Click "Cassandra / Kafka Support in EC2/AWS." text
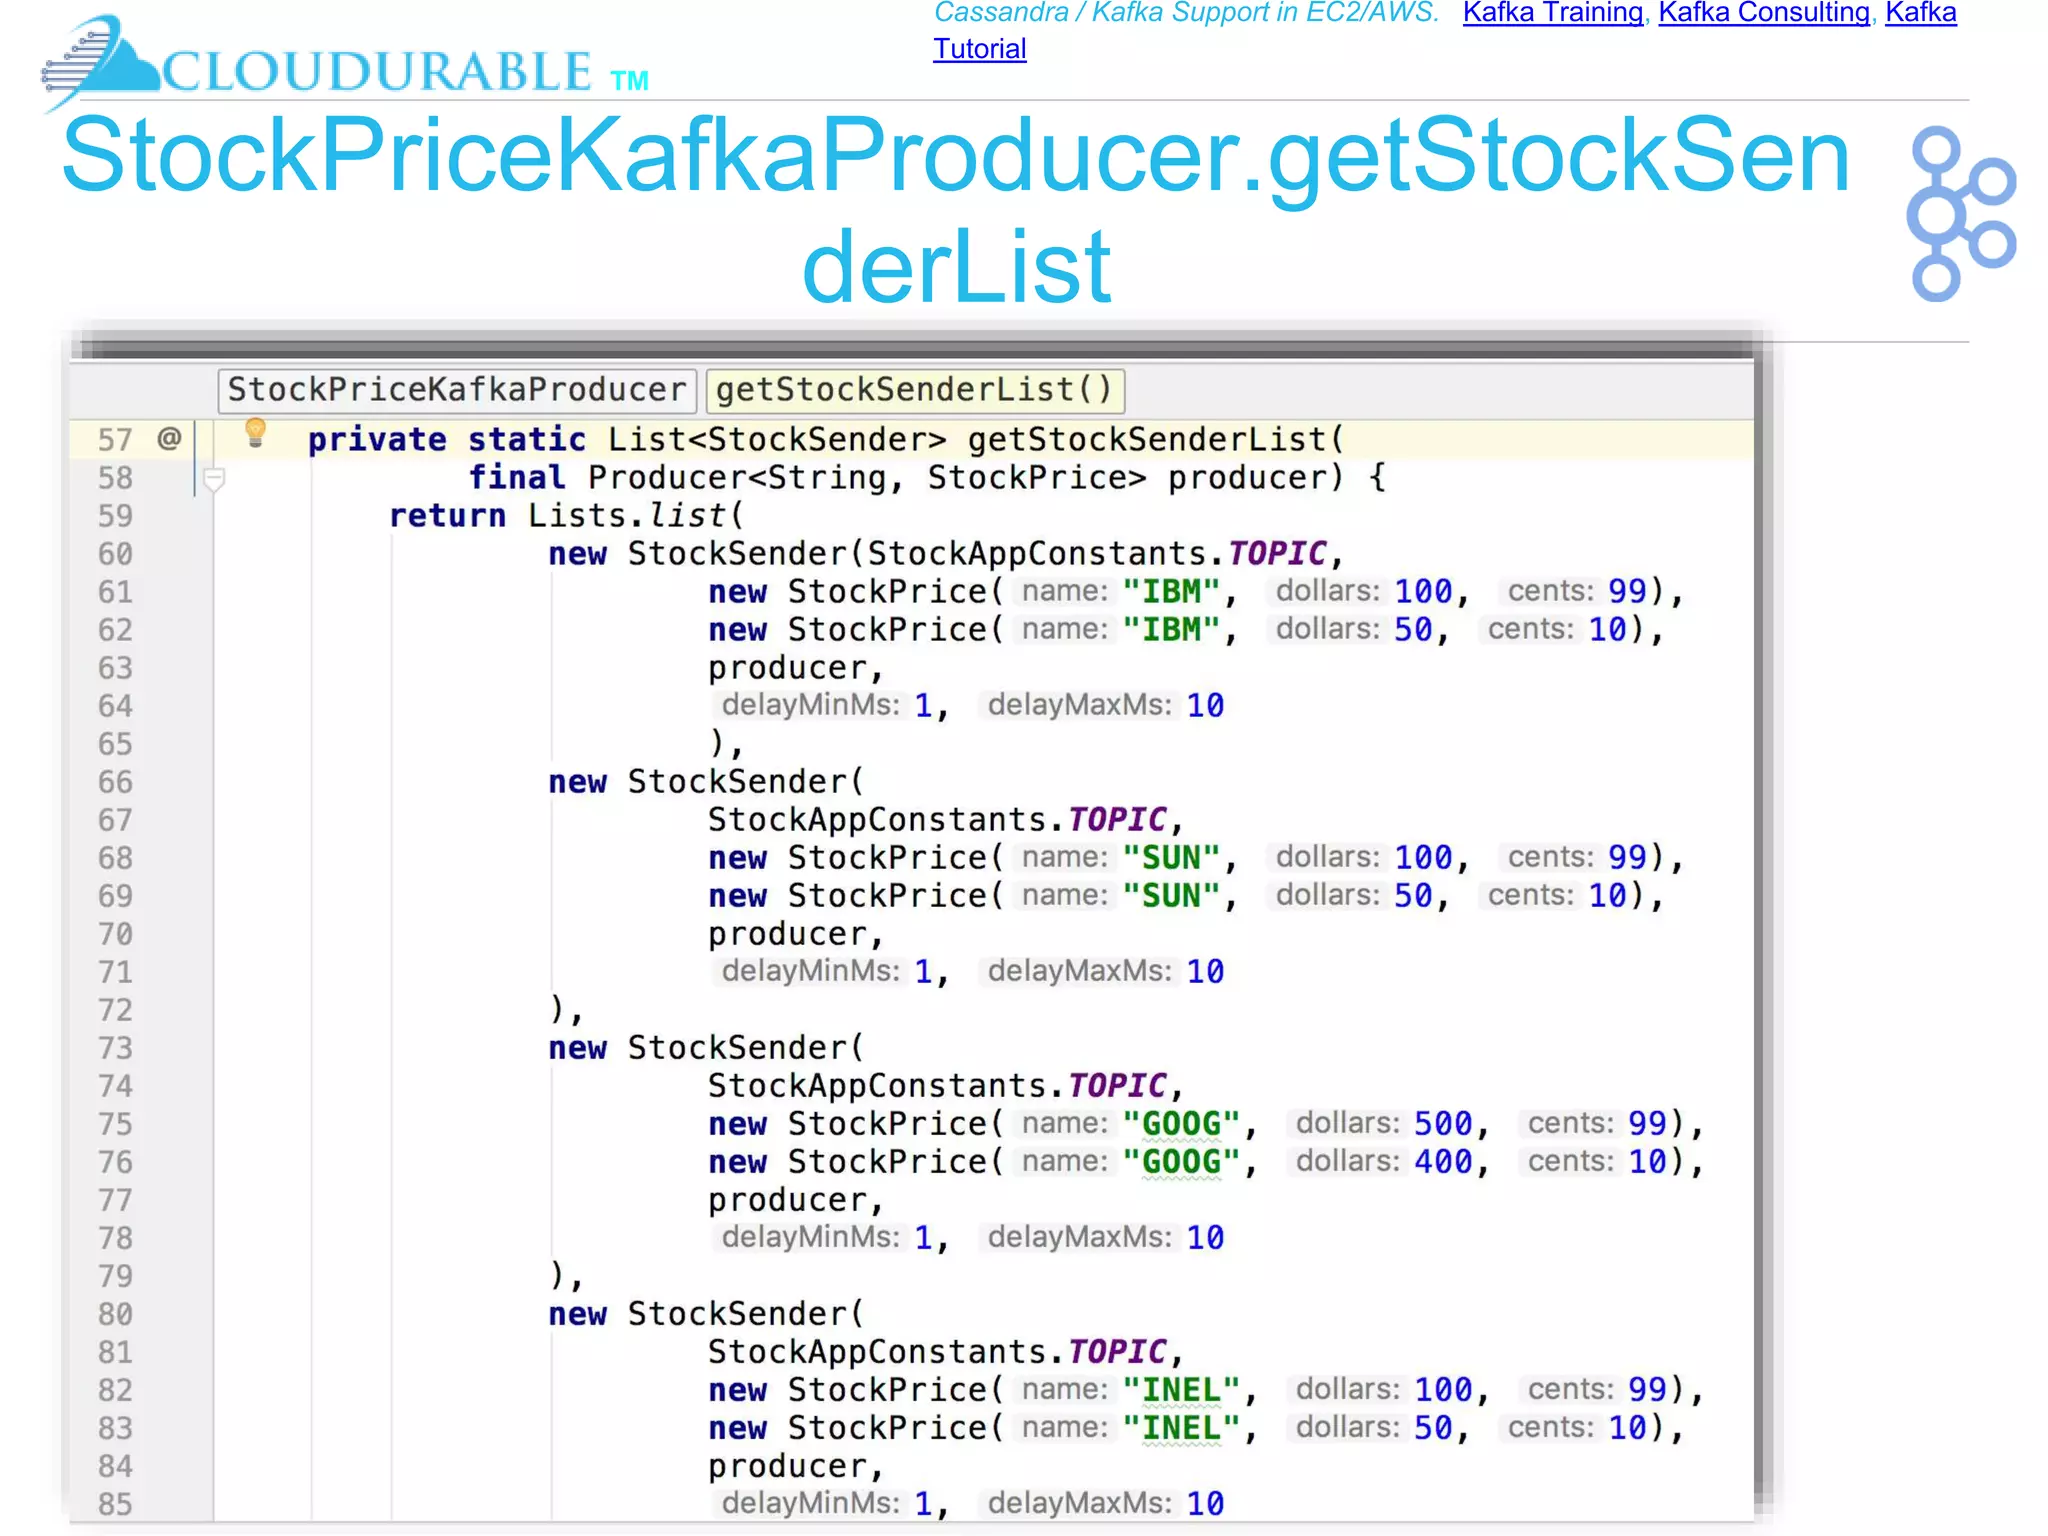This screenshot has width=2048, height=1536. [x=1186, y=13]
